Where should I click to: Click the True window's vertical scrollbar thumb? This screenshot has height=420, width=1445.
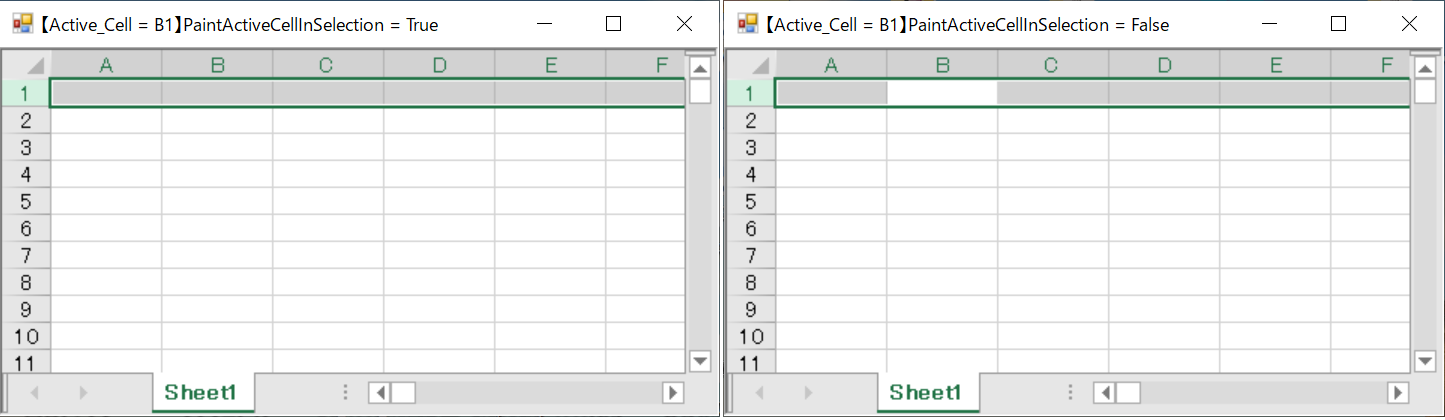point(700,92)
